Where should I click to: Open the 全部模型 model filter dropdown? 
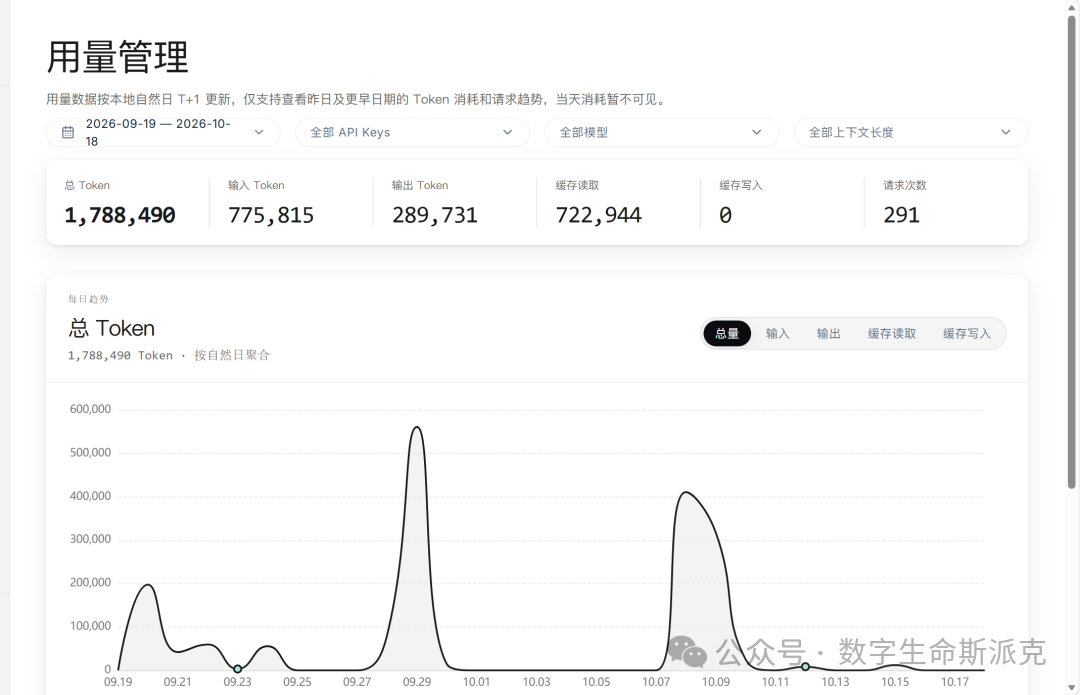point(661,132)
